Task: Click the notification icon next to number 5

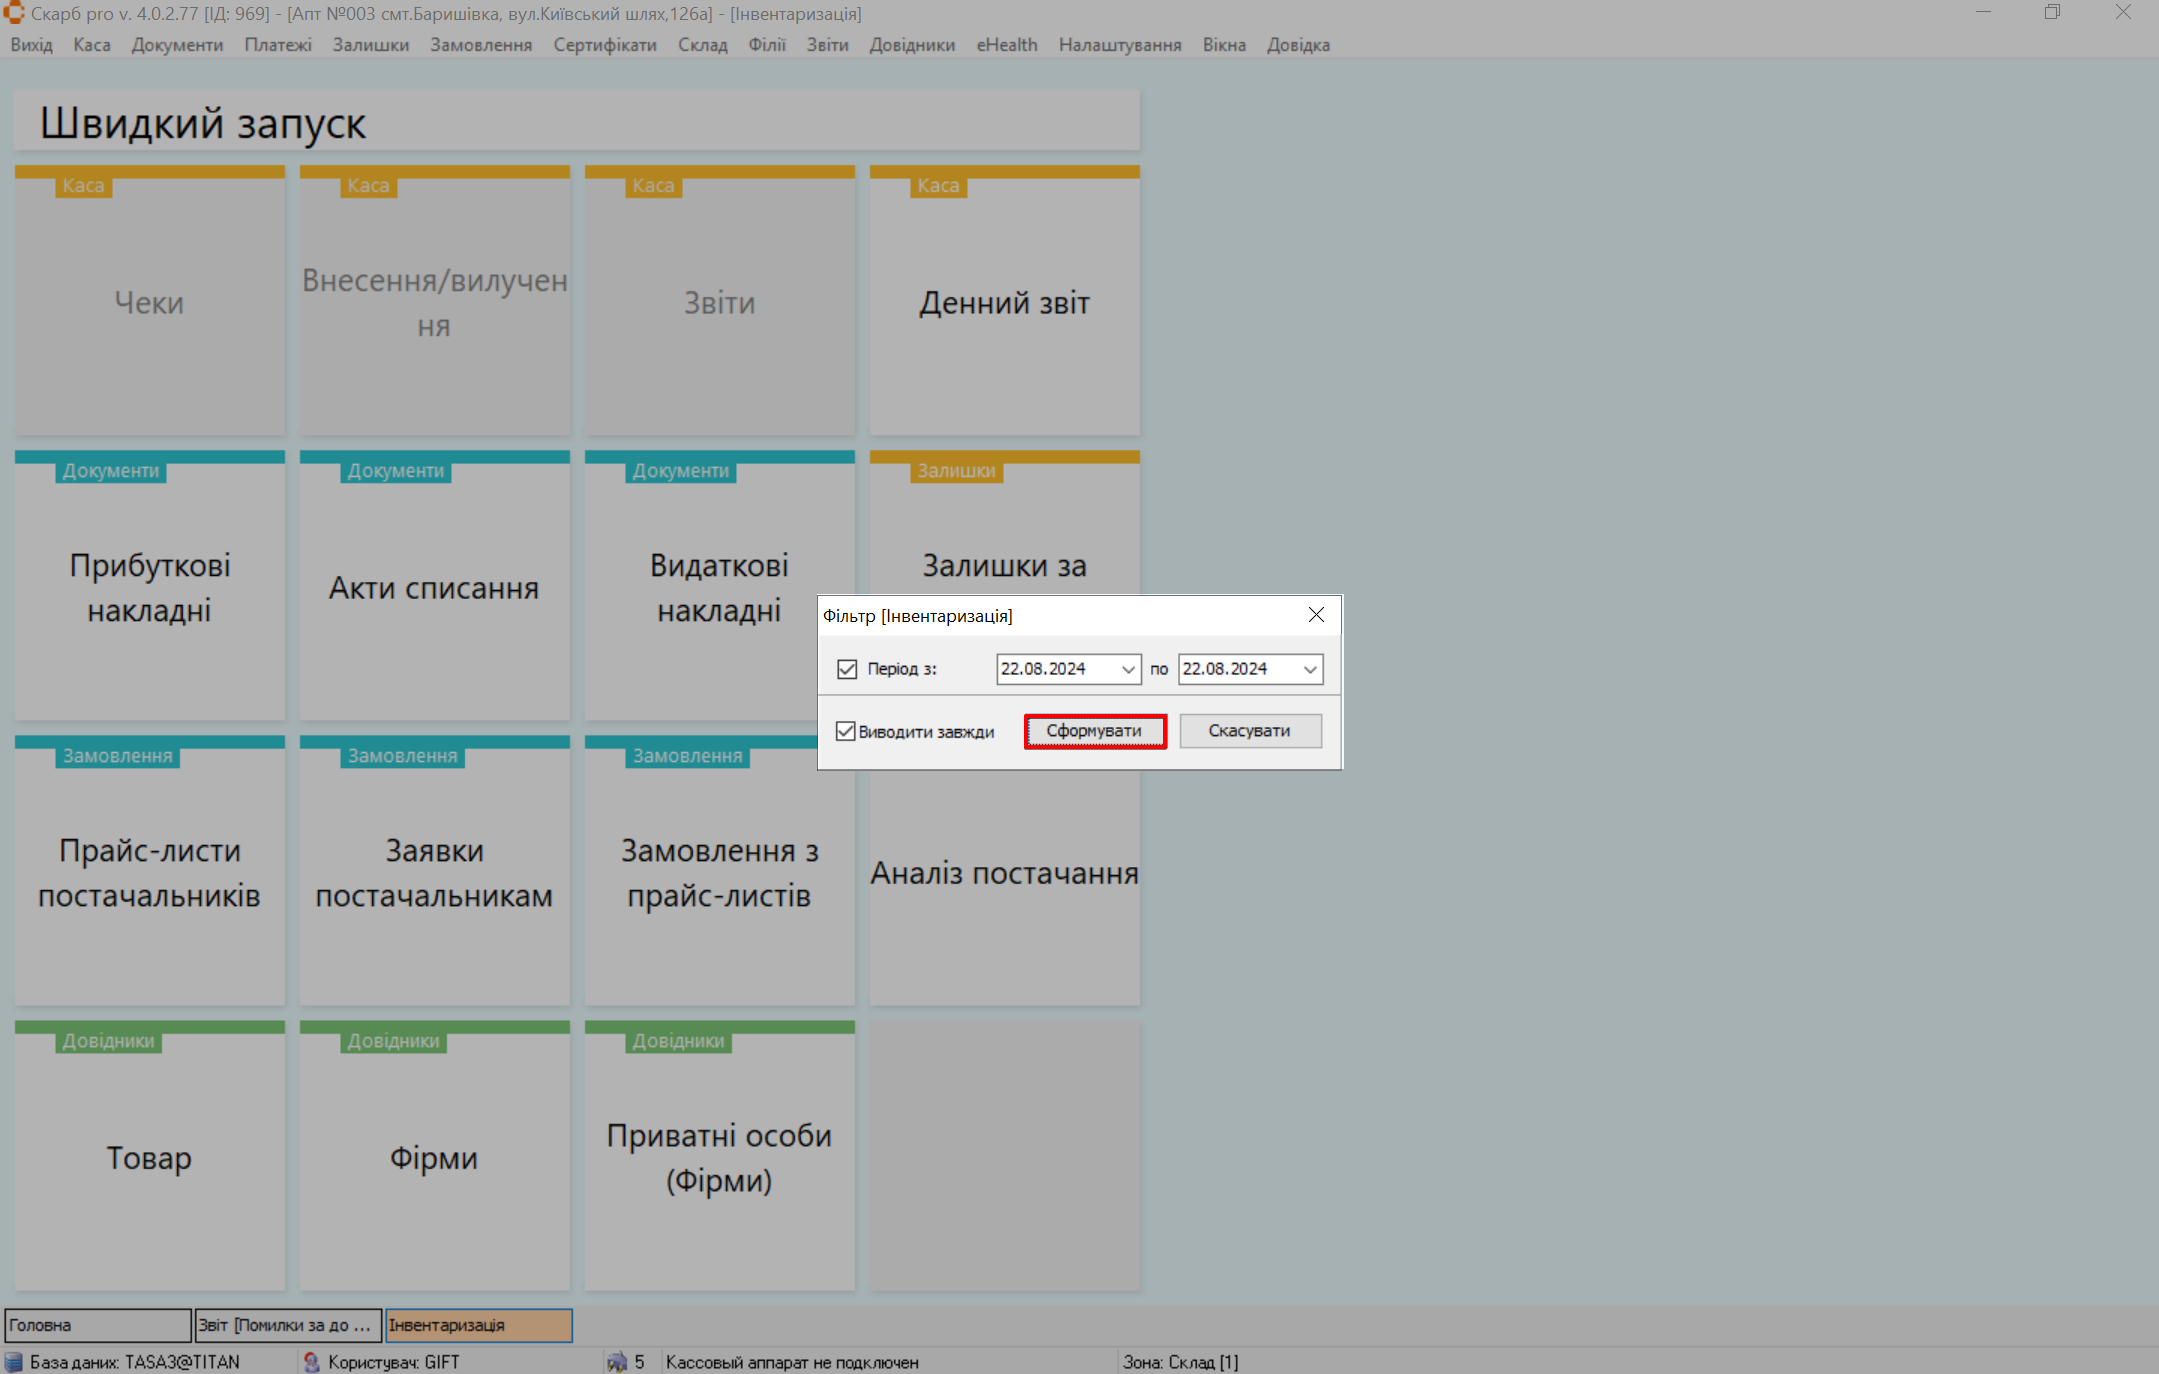Action: [616, 1362]
